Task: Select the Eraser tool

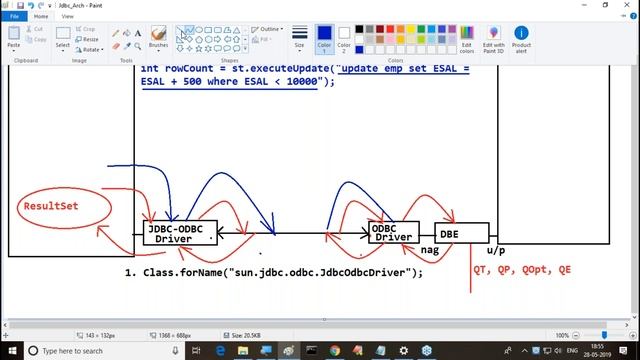Action: (x=116, y=47)
